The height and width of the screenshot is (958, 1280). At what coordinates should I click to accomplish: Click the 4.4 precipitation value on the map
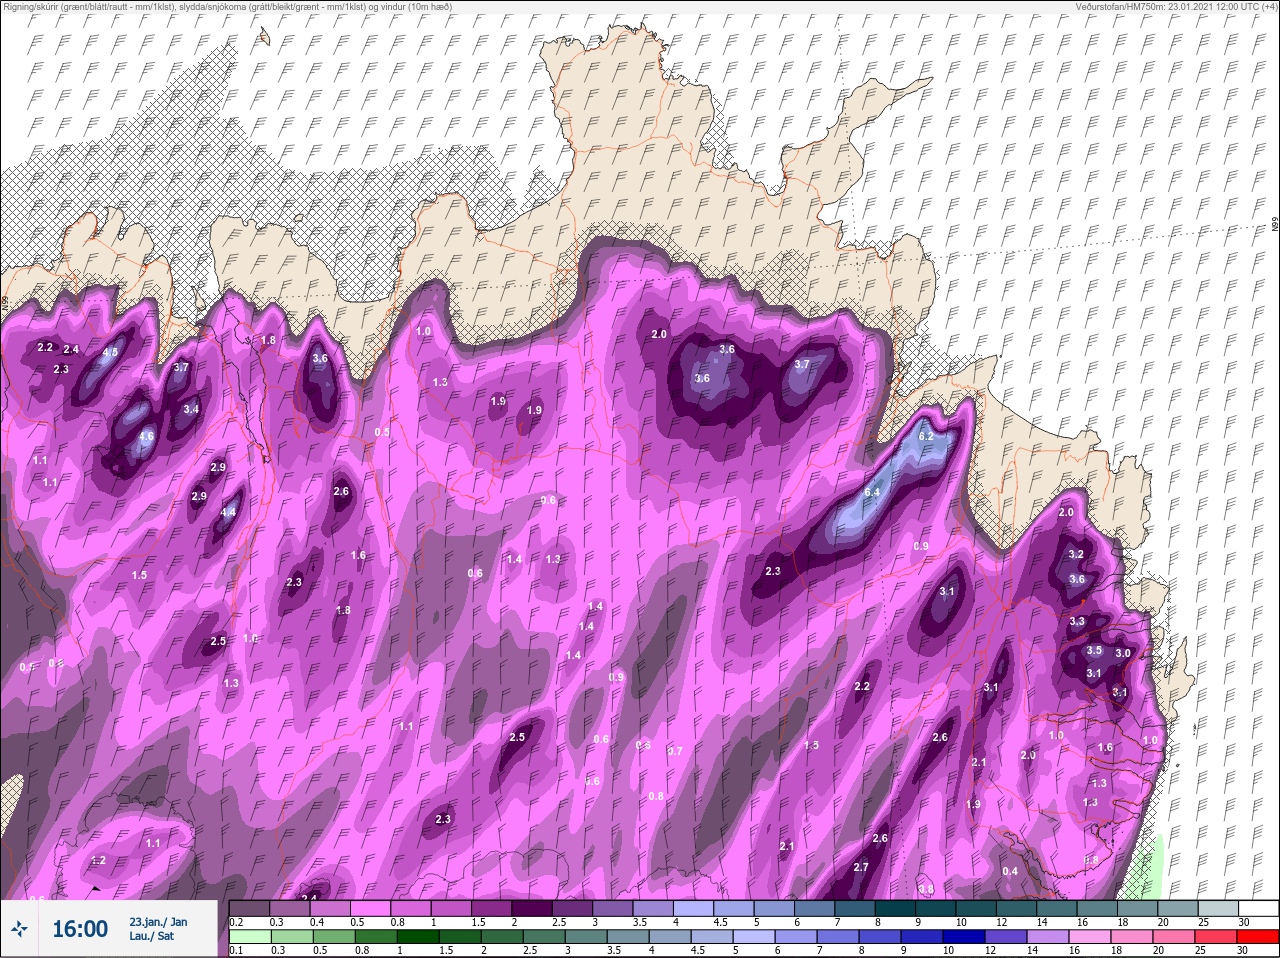228,512
